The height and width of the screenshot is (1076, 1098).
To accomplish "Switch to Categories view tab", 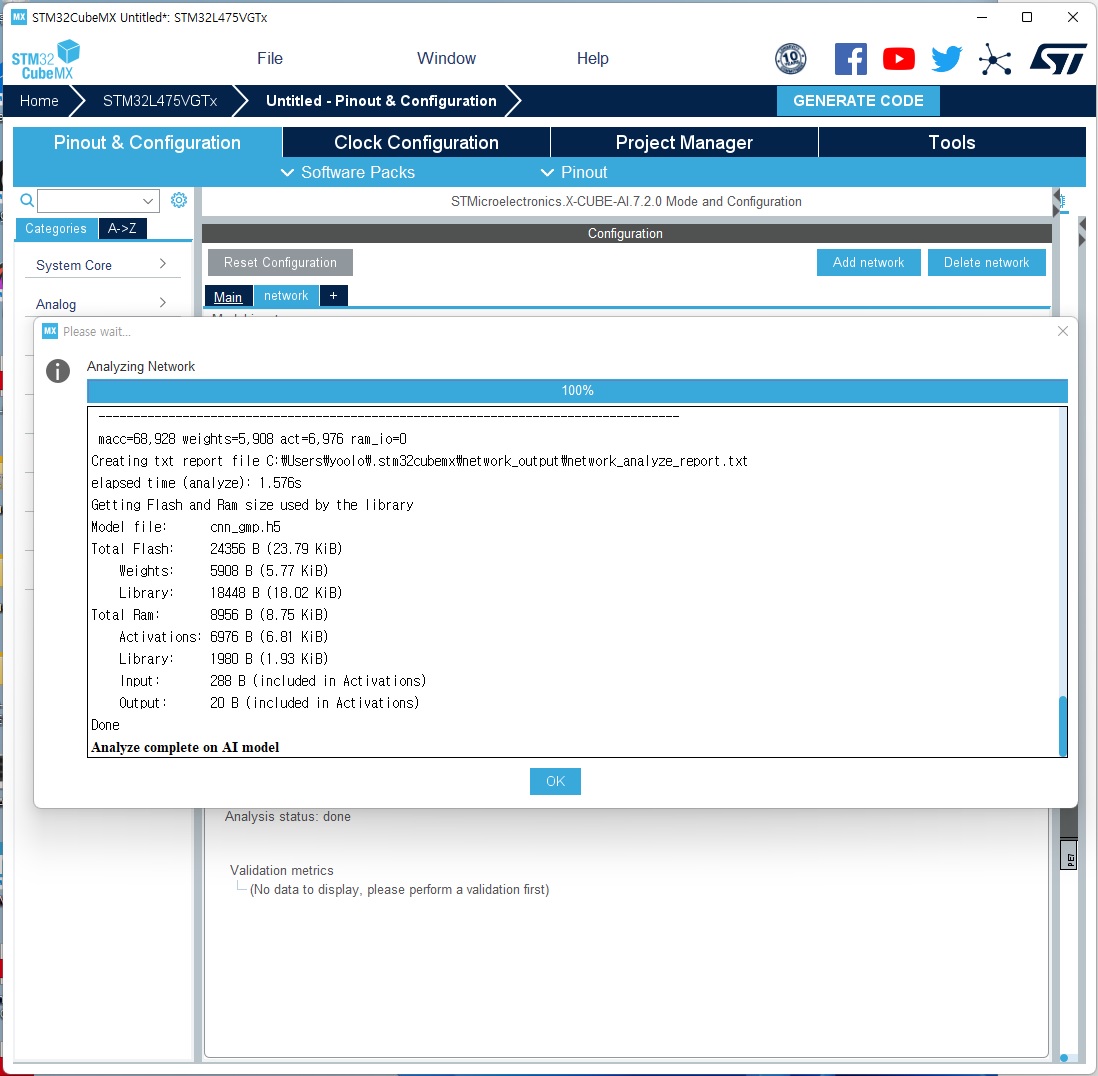I will point(56,228).
